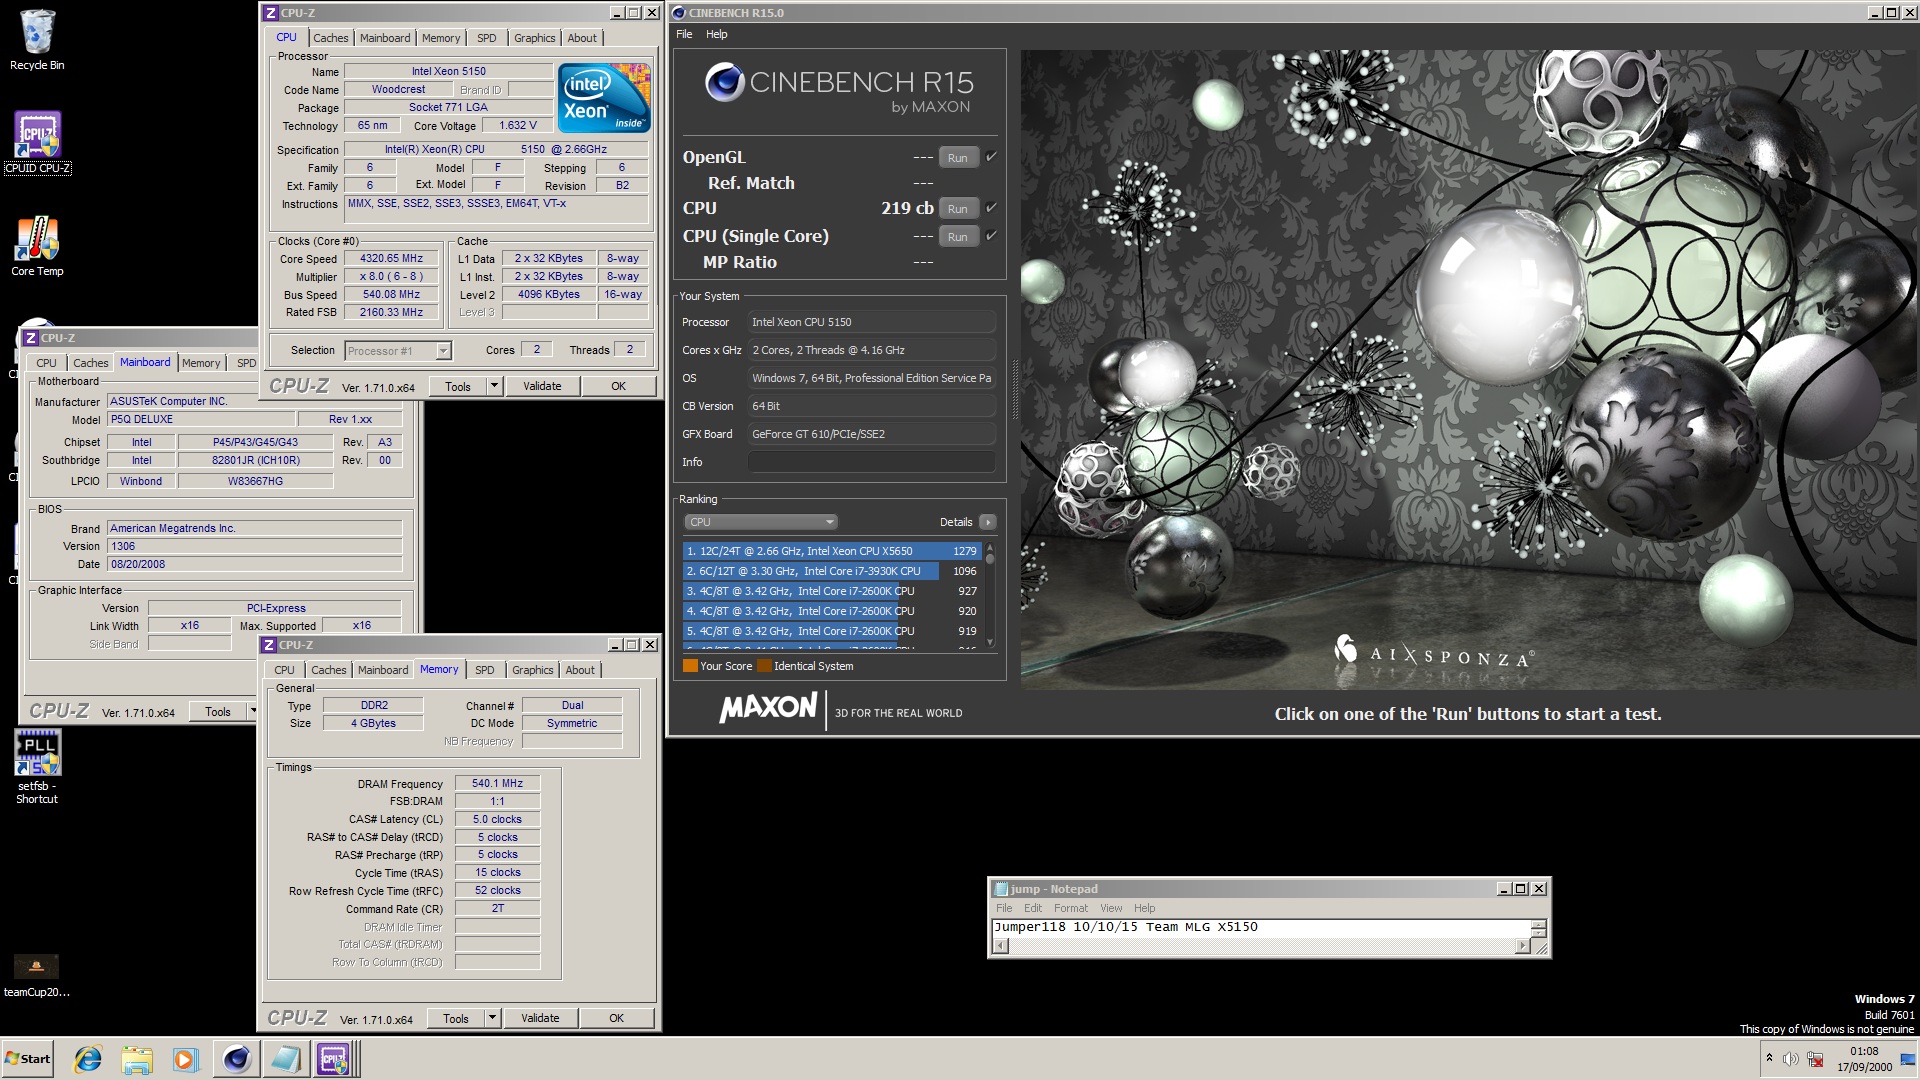Select ranking row 12C/24T Xeon X5650
The width and height of the screenshot is (1920, 1080).
[832, 551]
